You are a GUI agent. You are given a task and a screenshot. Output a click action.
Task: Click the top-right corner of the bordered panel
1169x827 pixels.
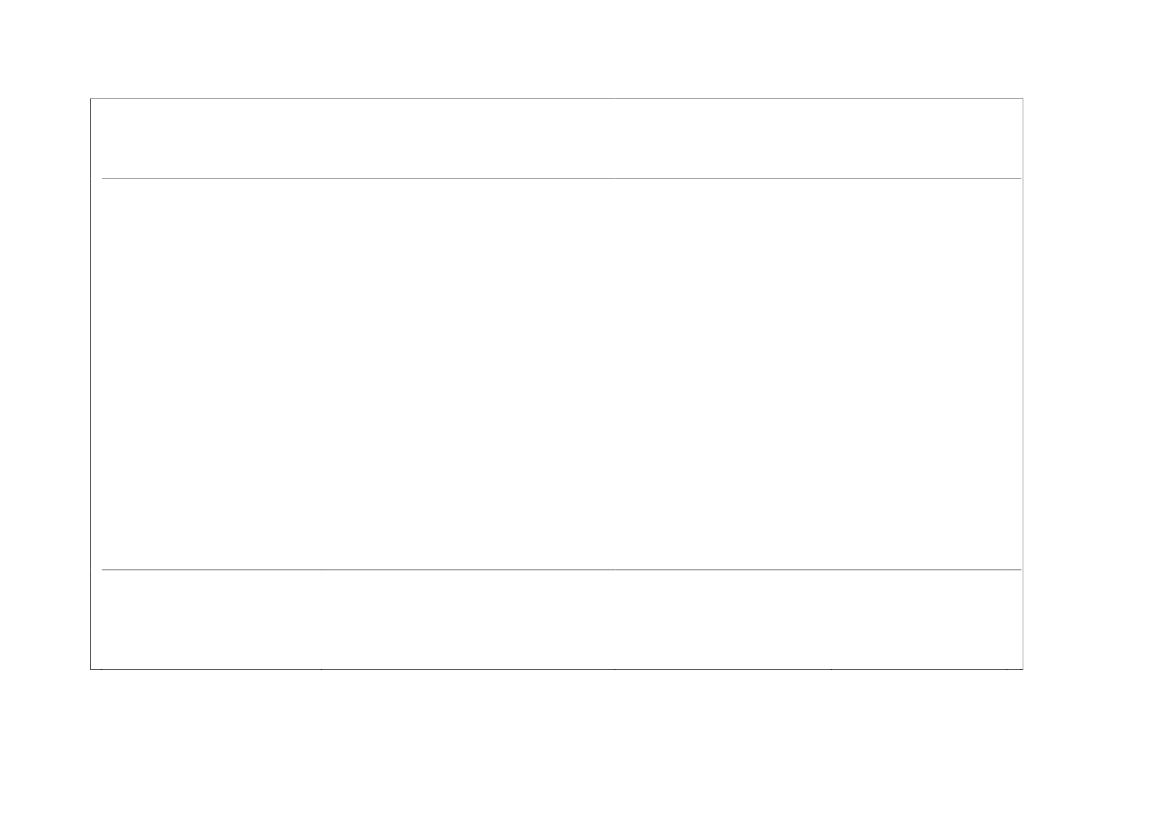[x=1022, y=99]
